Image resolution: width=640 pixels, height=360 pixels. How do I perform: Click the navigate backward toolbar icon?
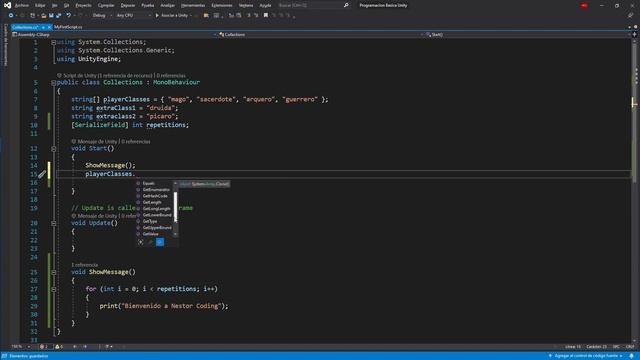[11, 16]
